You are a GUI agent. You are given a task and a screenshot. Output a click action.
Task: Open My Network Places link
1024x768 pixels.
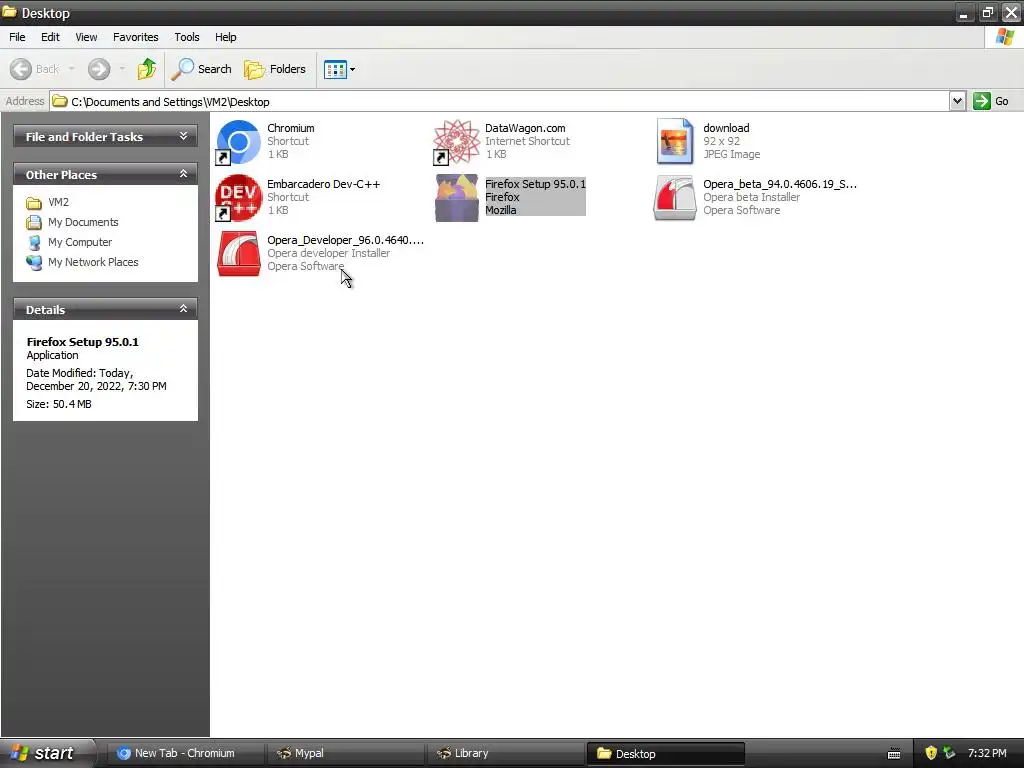pyautogui.click(x=93, y=262)
